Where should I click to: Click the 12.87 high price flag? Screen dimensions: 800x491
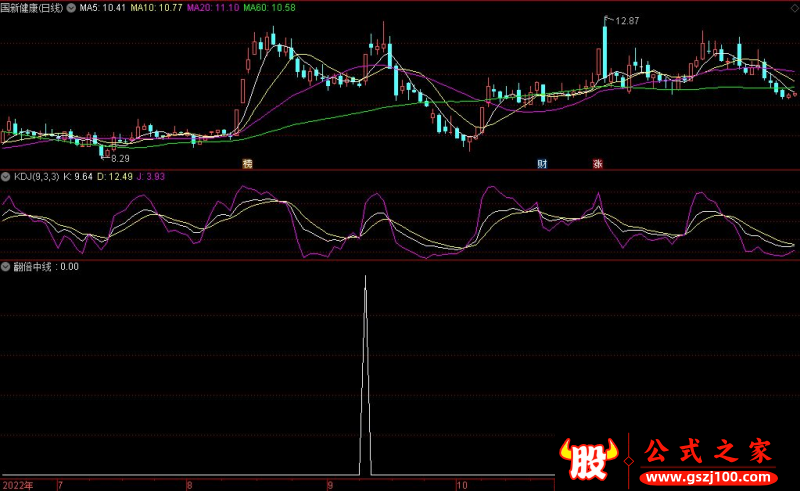[625, 20]
